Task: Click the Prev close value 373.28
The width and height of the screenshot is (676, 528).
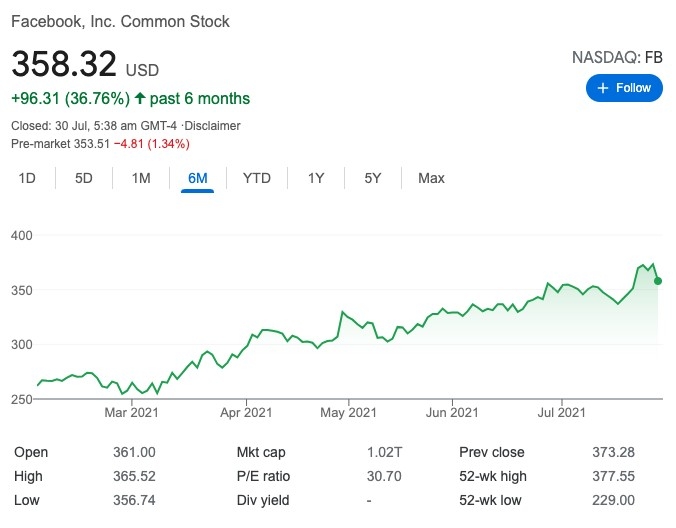Action: [x=613, y=452]
